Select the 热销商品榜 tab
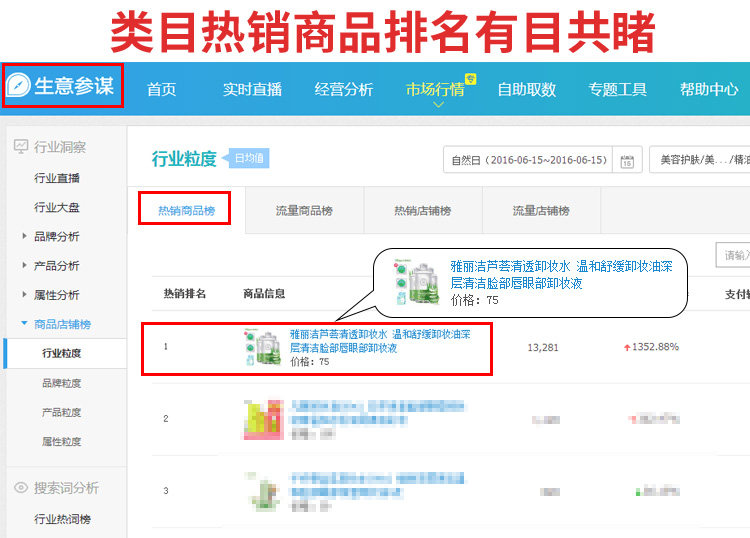 [x=187, y=210]
